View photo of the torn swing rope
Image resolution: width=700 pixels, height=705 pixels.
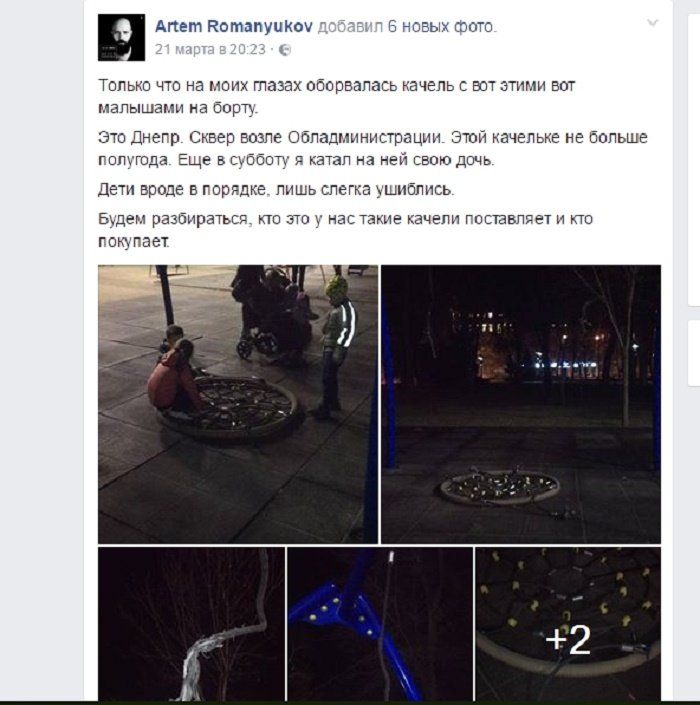tap(191, 624)
